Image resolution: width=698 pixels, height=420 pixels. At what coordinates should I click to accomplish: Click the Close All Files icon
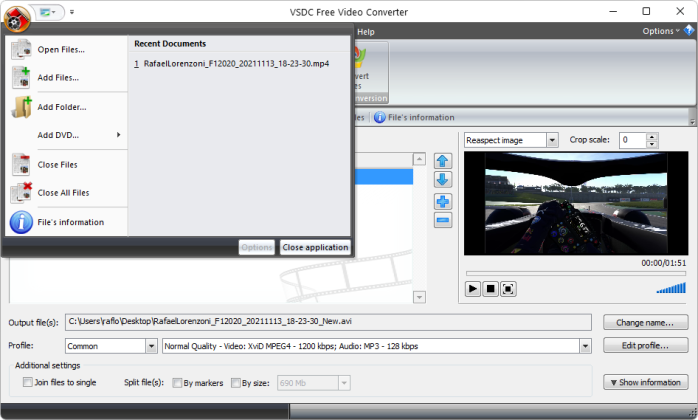point(21,192)
